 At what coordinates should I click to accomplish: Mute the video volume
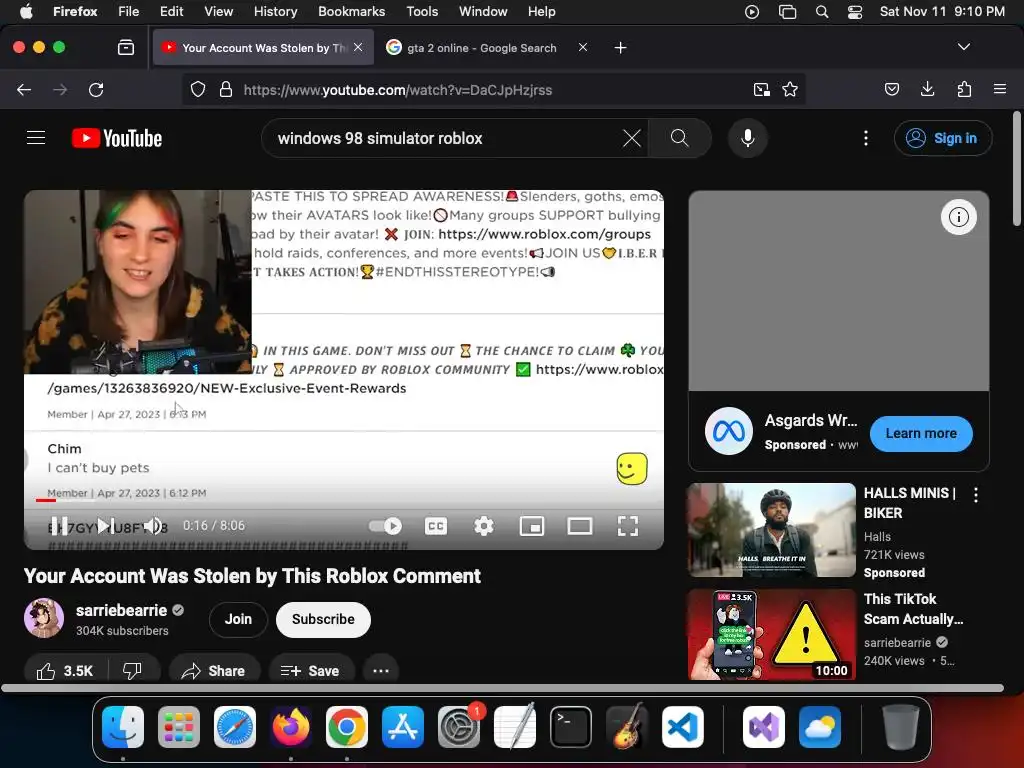tap(153, 526)
